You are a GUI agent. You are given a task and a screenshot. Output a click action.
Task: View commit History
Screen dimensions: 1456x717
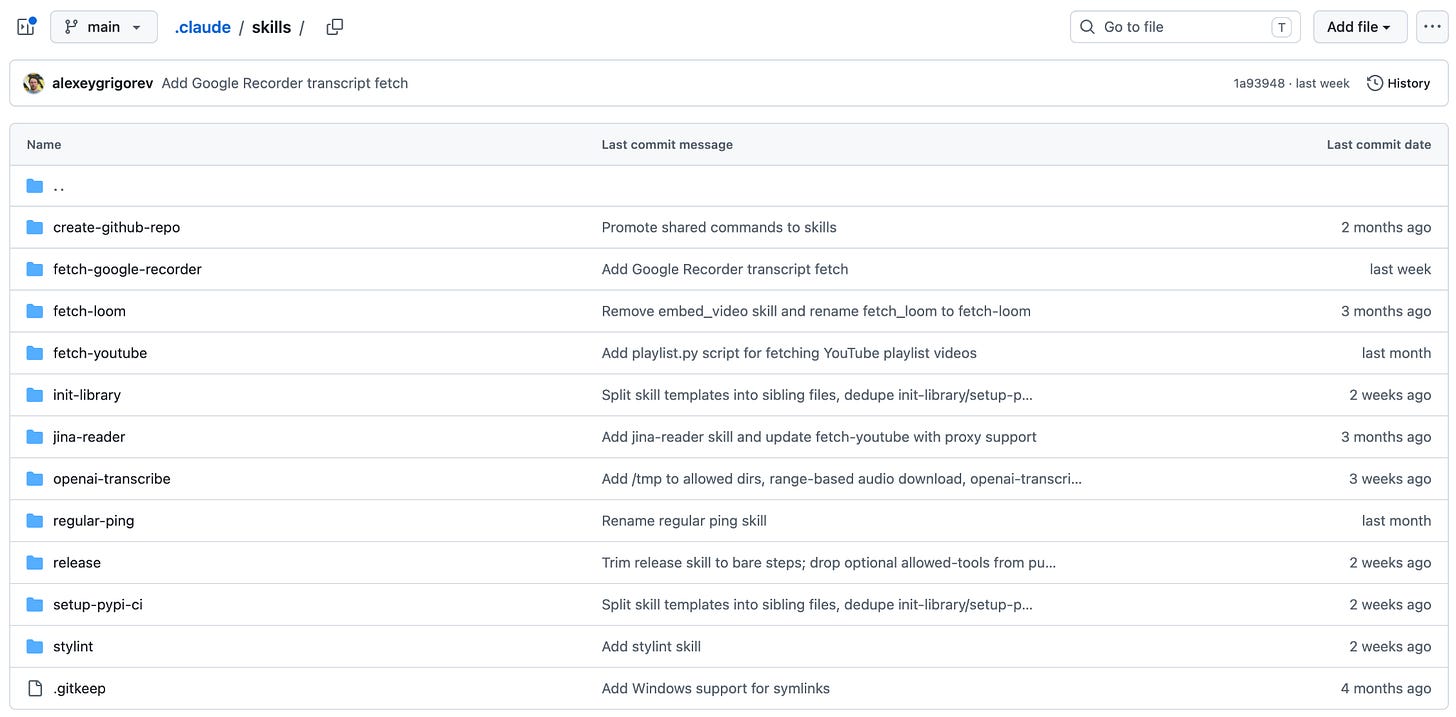pyautogui.click(x=1399, y=83)
